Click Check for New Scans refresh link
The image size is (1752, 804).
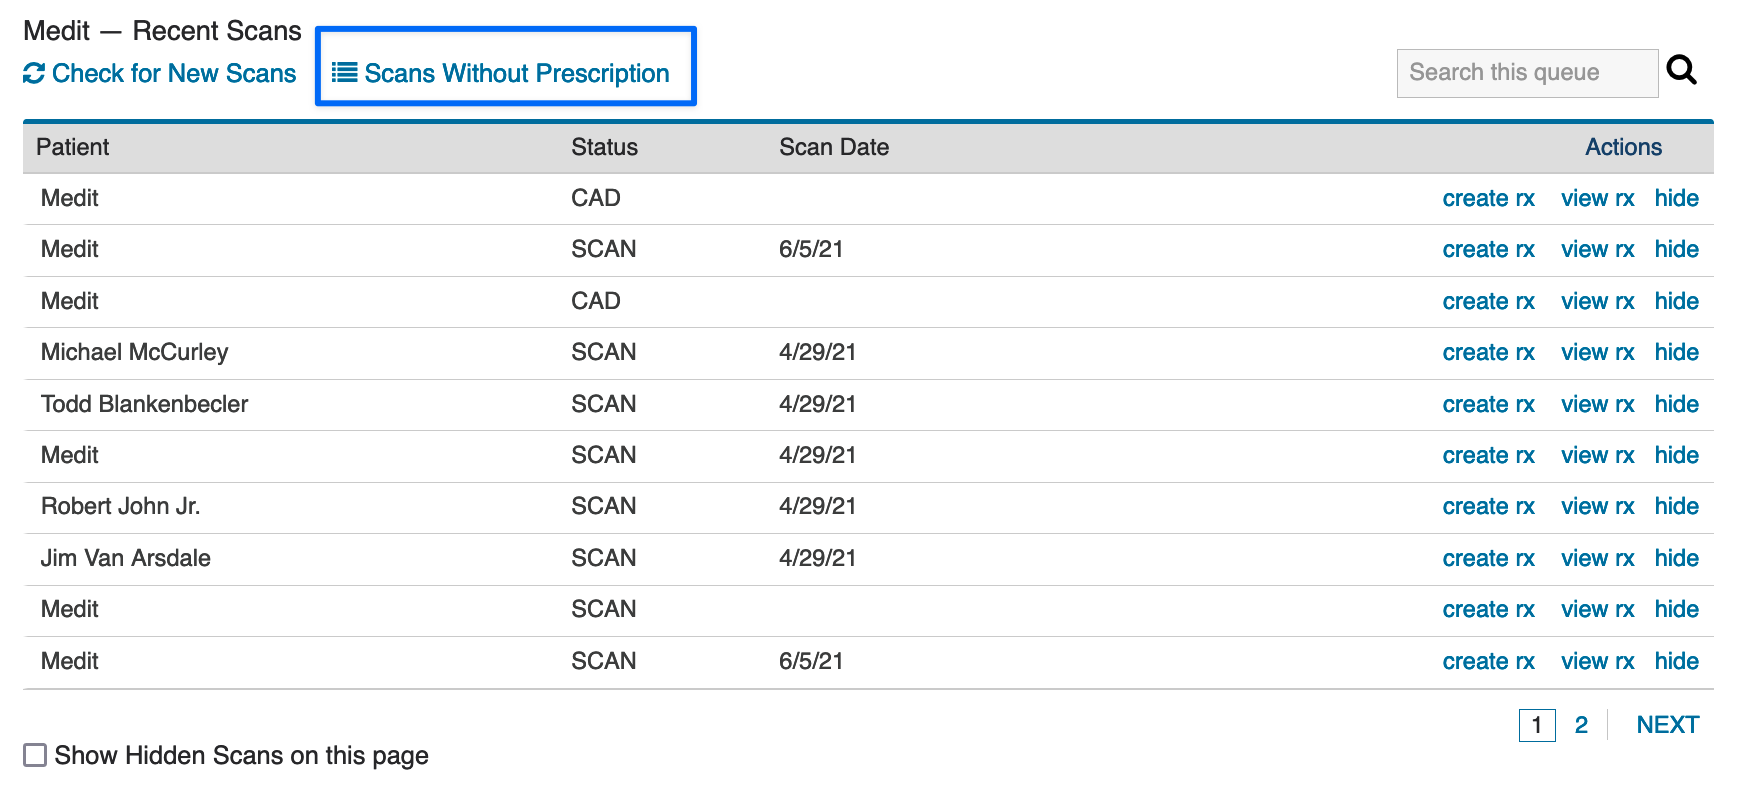(160, 73)
